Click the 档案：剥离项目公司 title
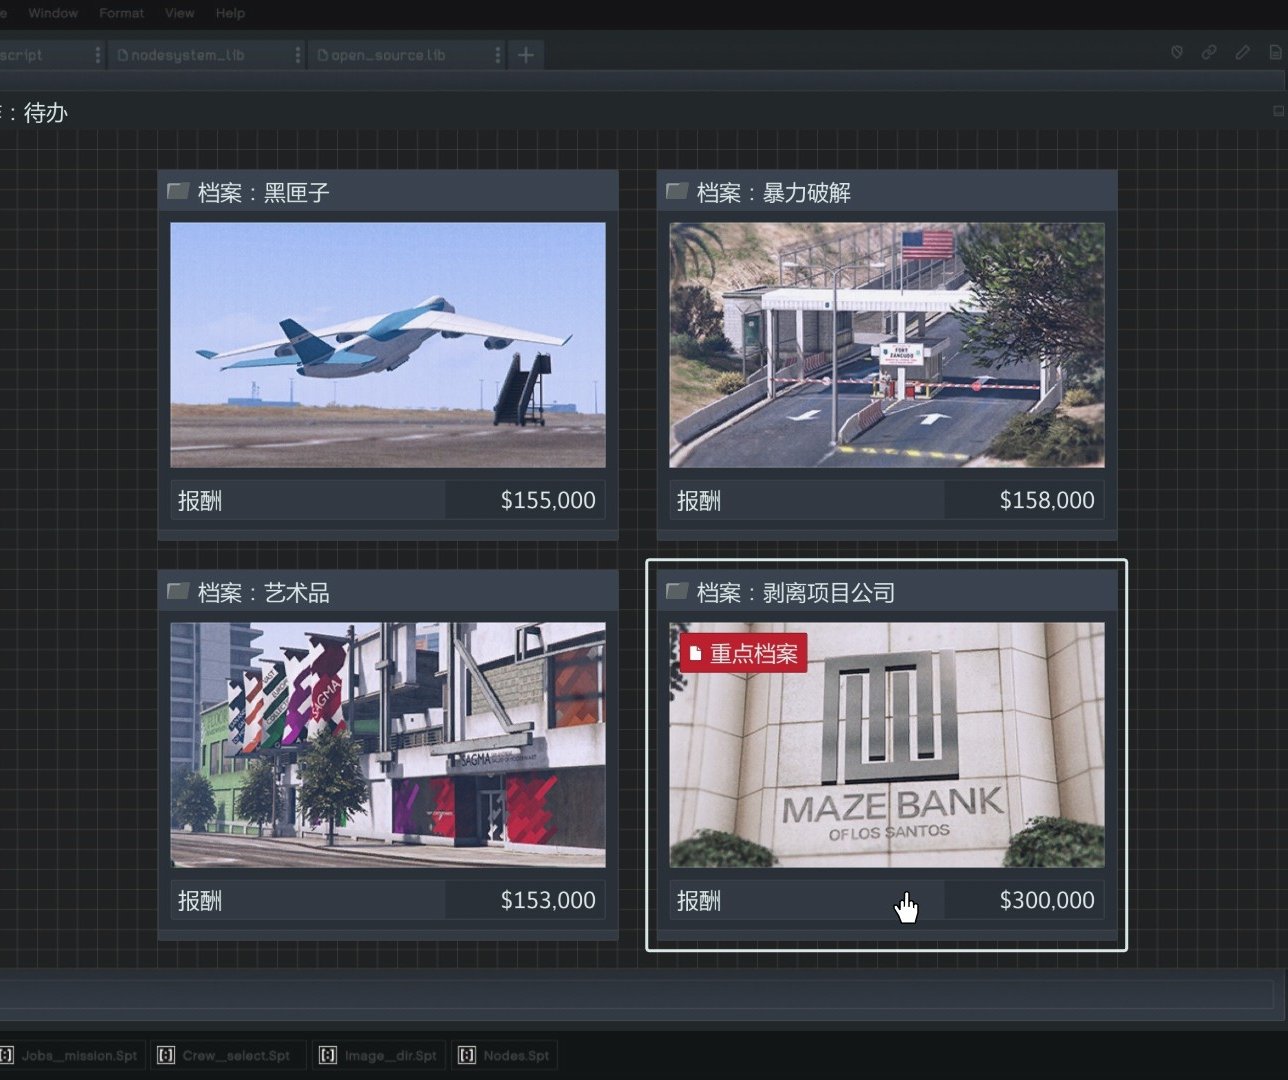The height and width of the screenshot is (1080, 1288). click(796, 592)
